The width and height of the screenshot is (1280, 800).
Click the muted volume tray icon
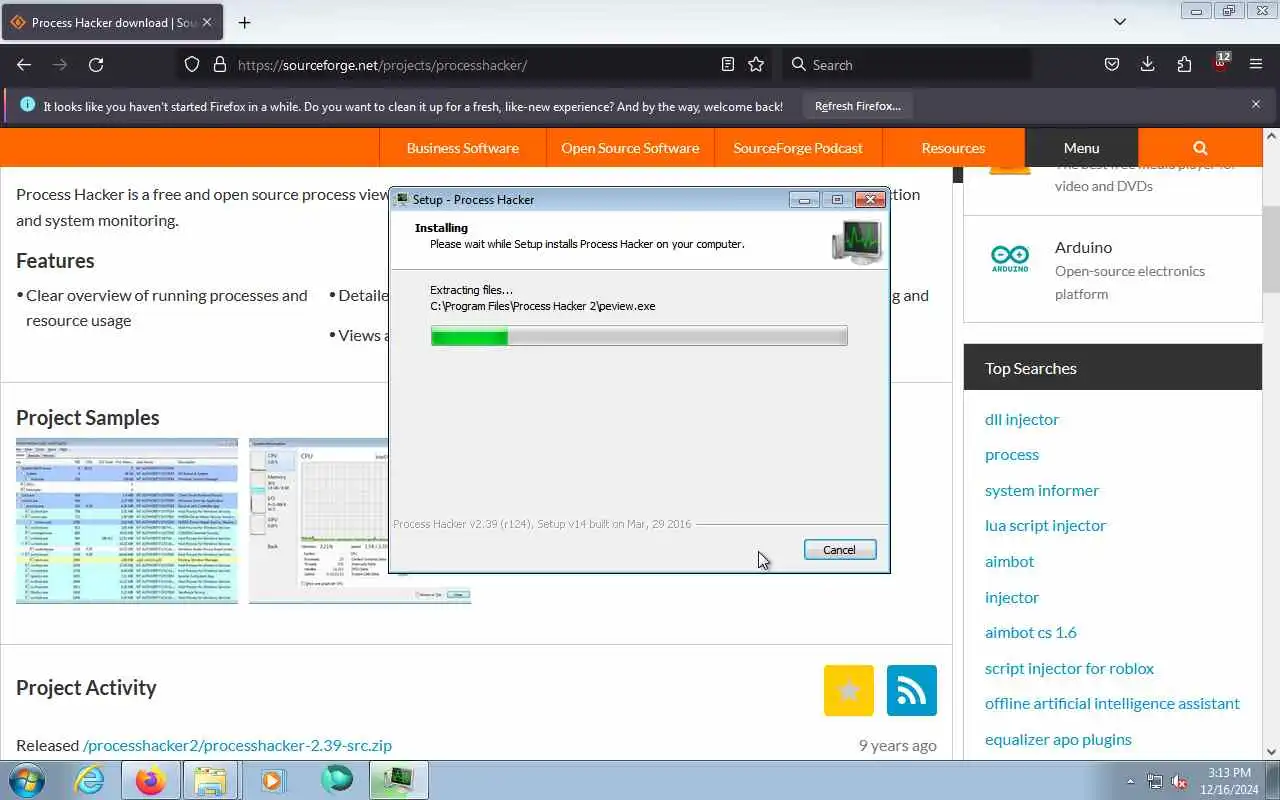click(1179, 781)
